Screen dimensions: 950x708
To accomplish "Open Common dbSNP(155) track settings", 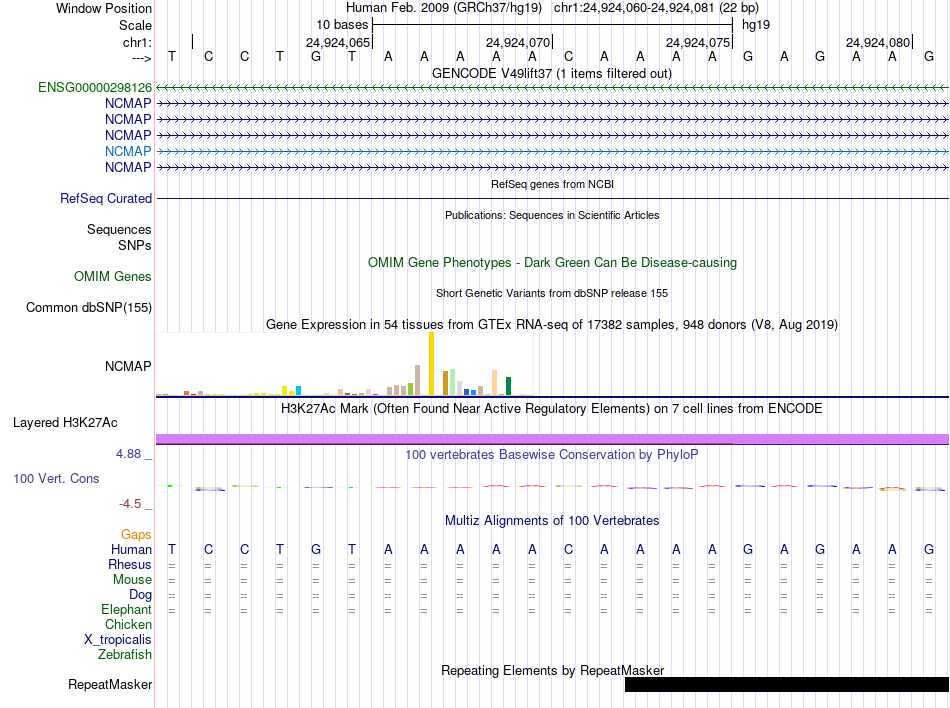I will click(x=89, y=308).
